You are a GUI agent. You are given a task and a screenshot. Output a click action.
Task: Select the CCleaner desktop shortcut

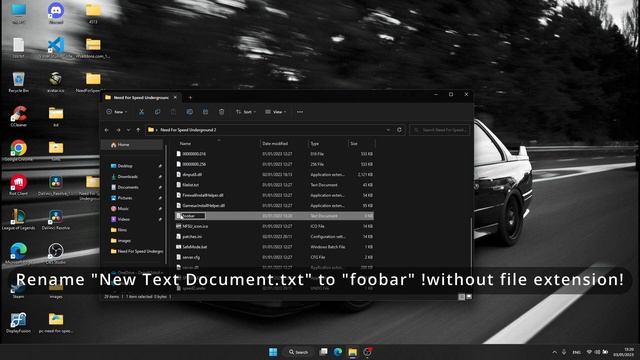[x=18, y=116]
